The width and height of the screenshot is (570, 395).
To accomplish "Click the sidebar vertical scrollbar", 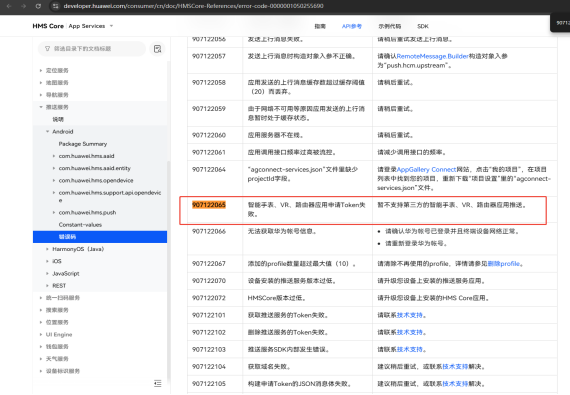I will (168, 269).
